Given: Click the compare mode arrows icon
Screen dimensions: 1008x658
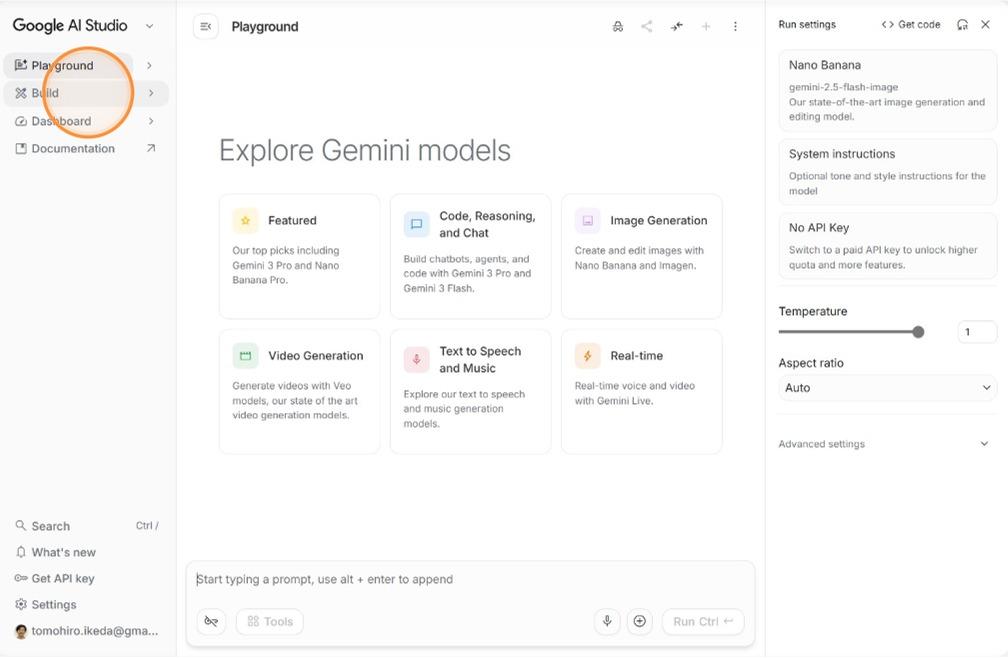Looking at the screenshot, I should (677, 27).
